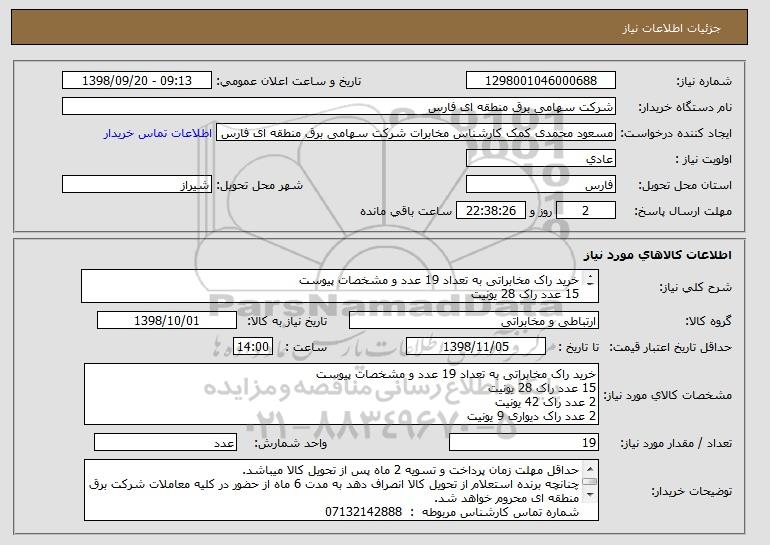The width and height of the screenshot is (770, 545).
Task: Click the line 2 عدد راک دیواری 9 یونیت
Action: pos(532,416)
